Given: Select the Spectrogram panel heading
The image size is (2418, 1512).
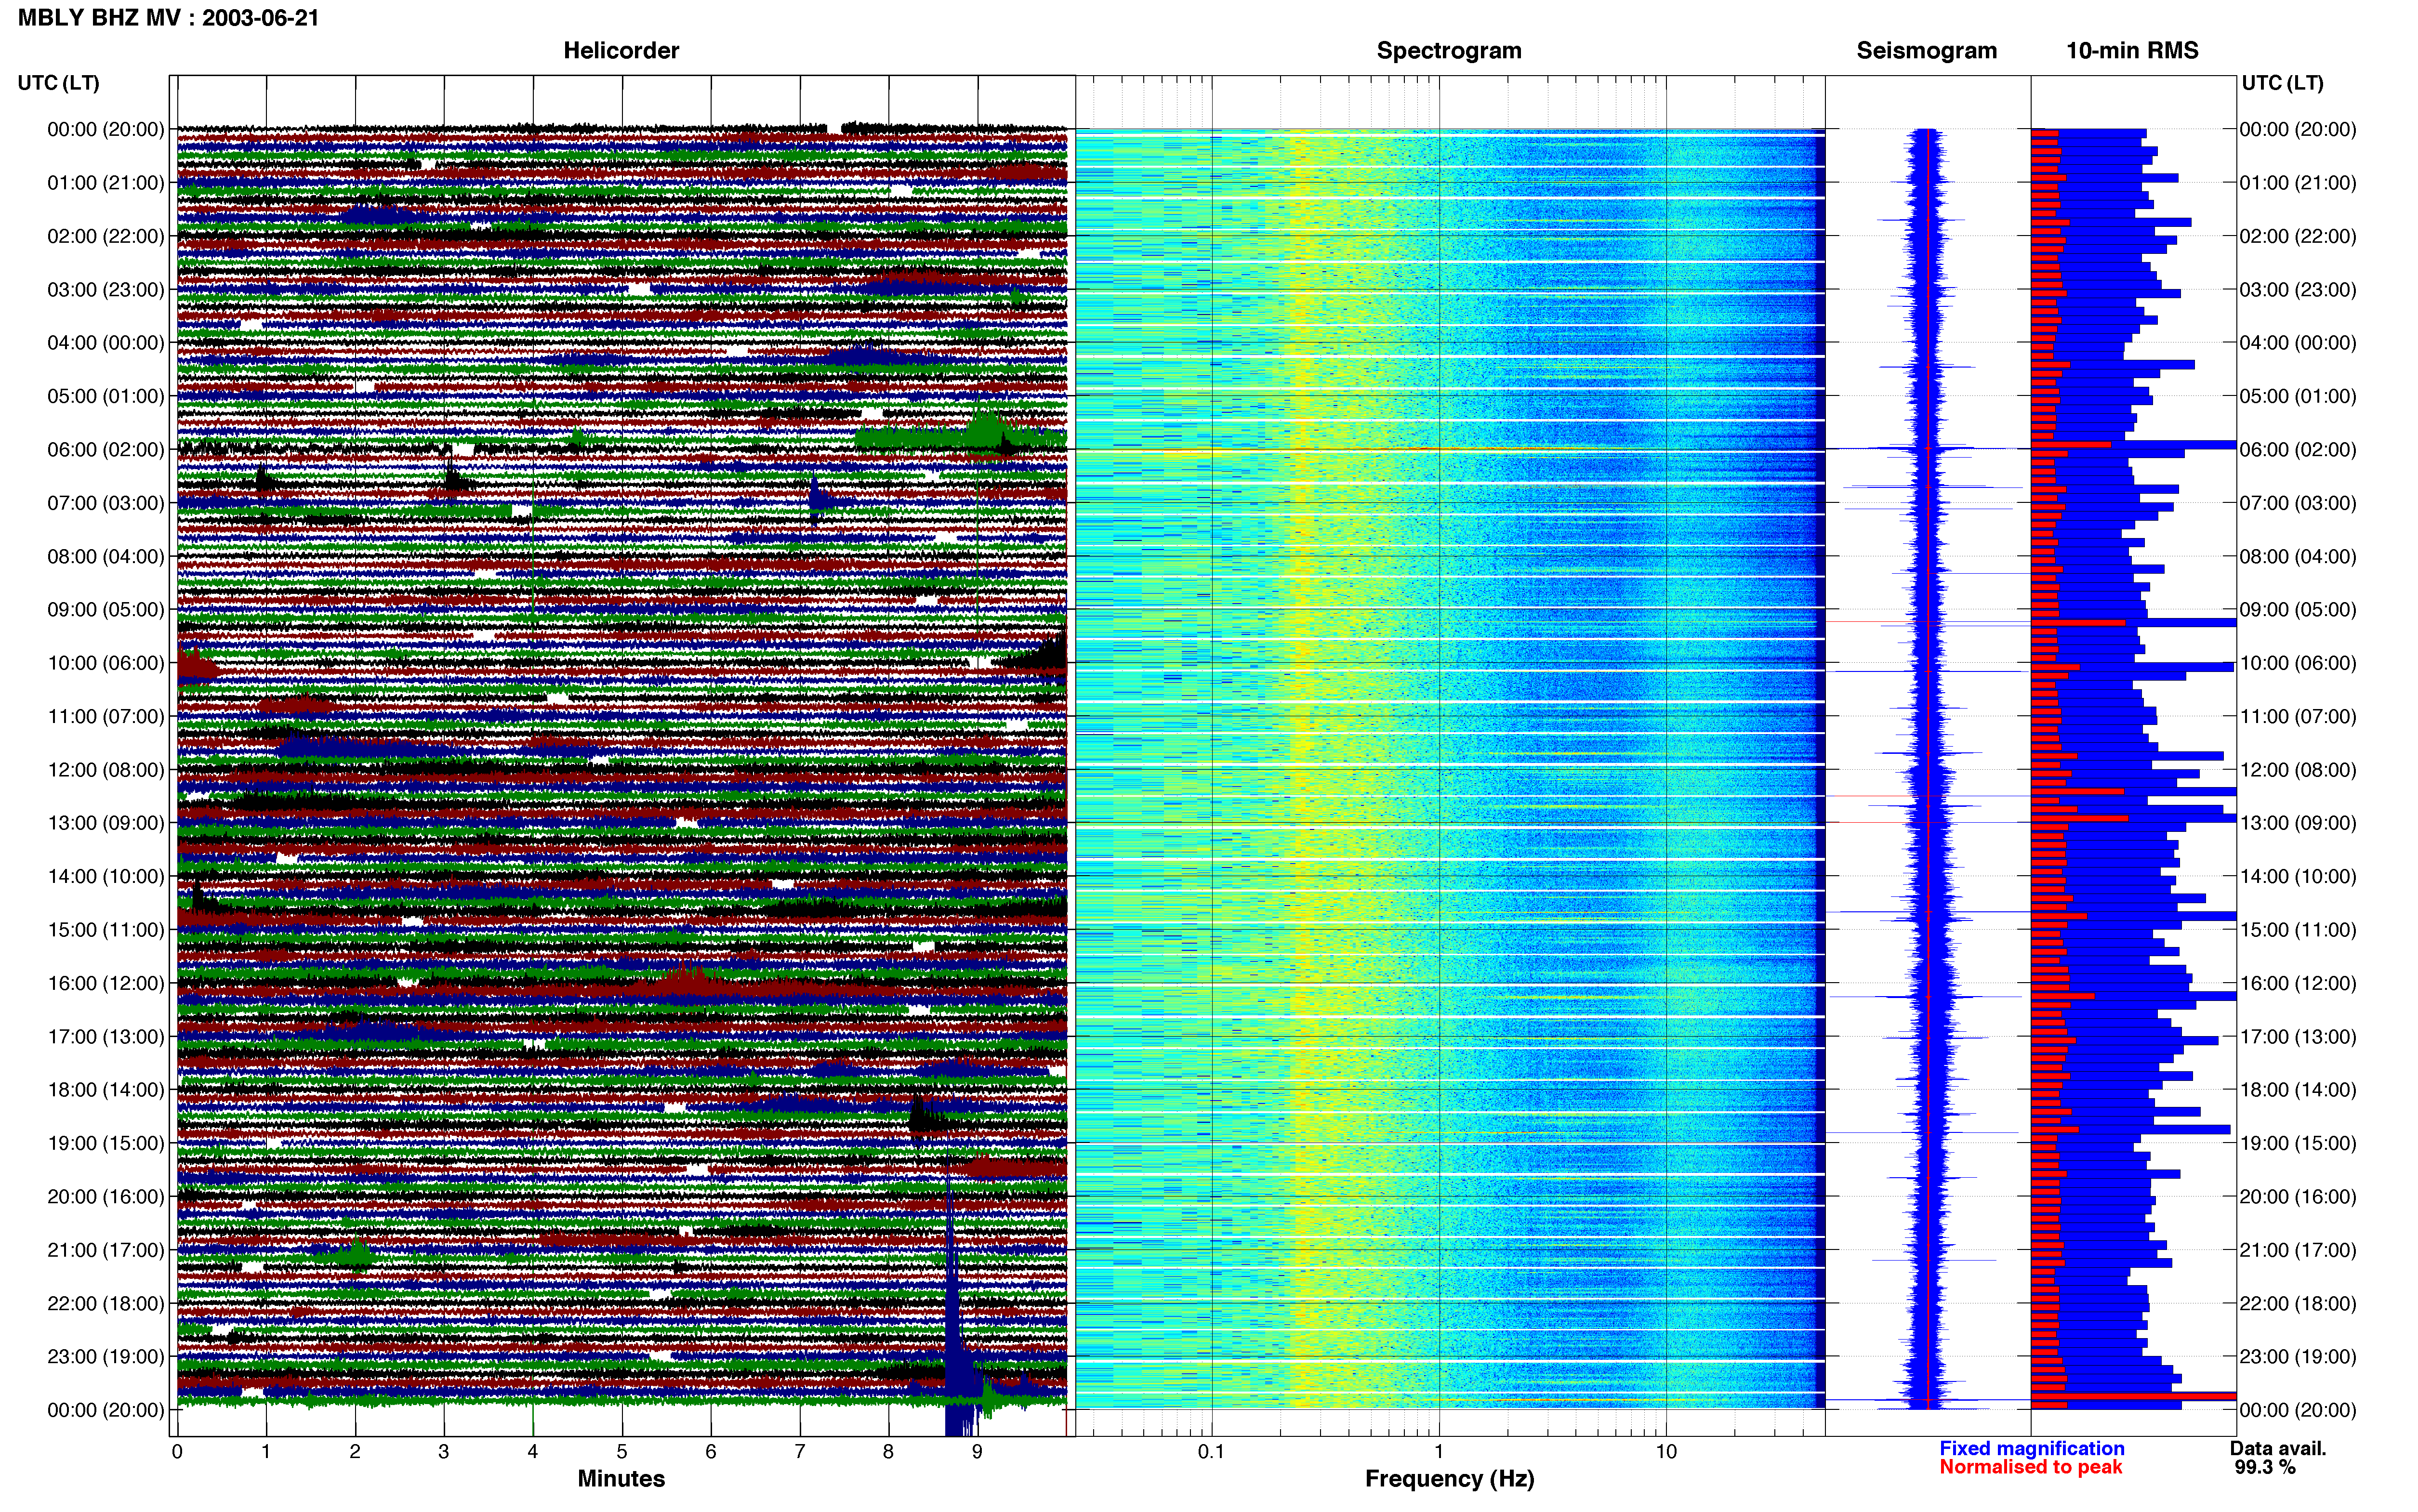Looking at the screenshot, I should click(1449, 50).
